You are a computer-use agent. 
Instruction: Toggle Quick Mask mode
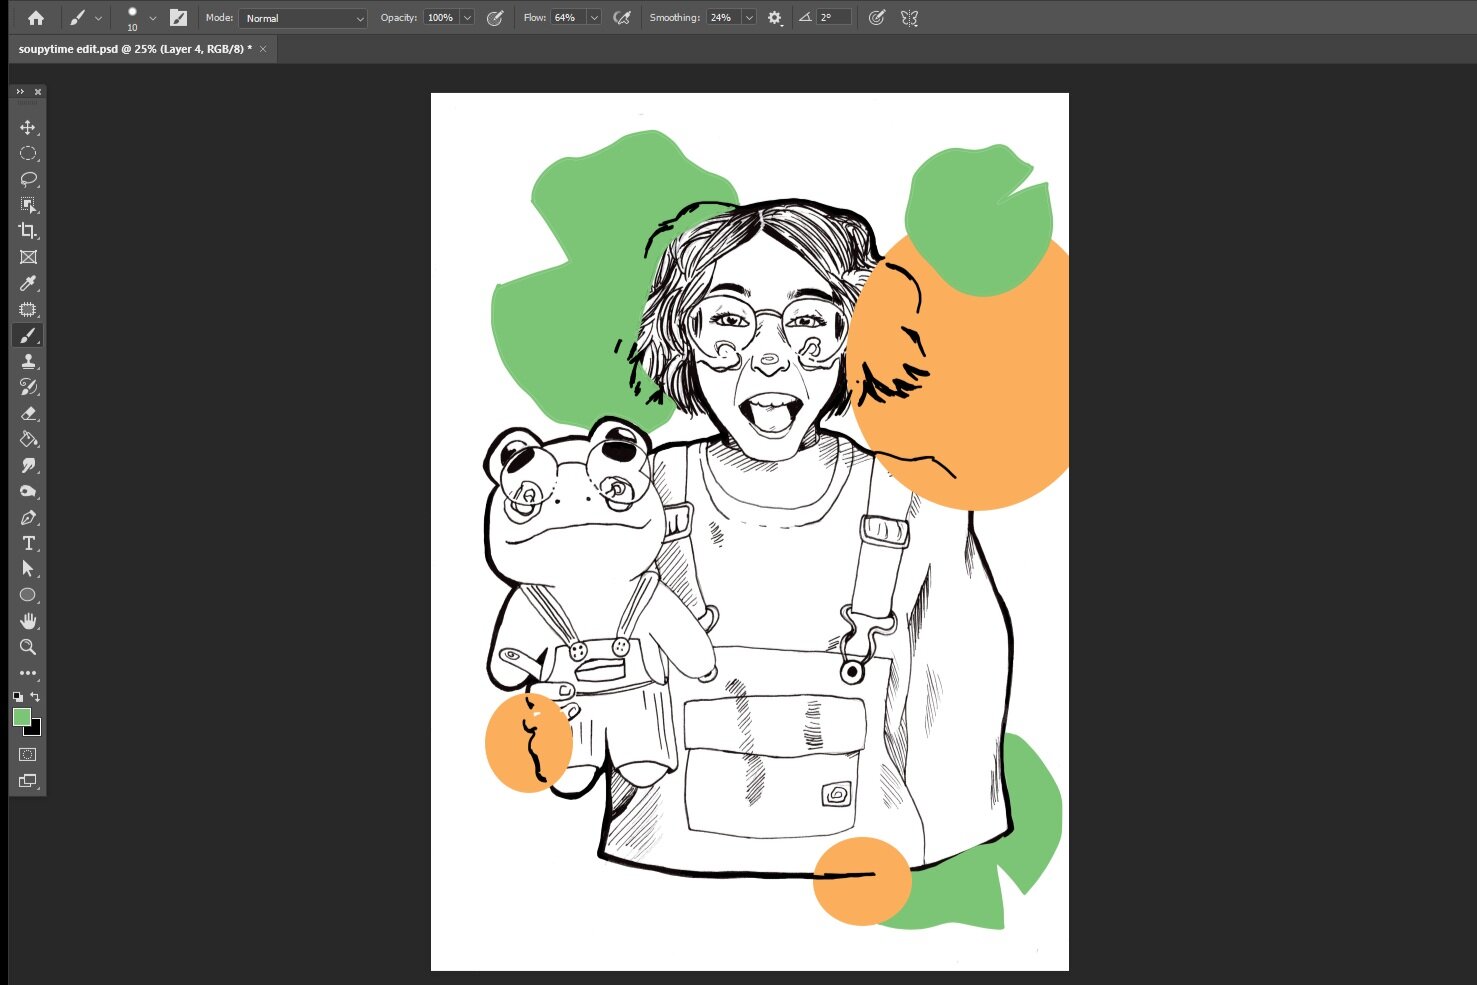(28, 755)
